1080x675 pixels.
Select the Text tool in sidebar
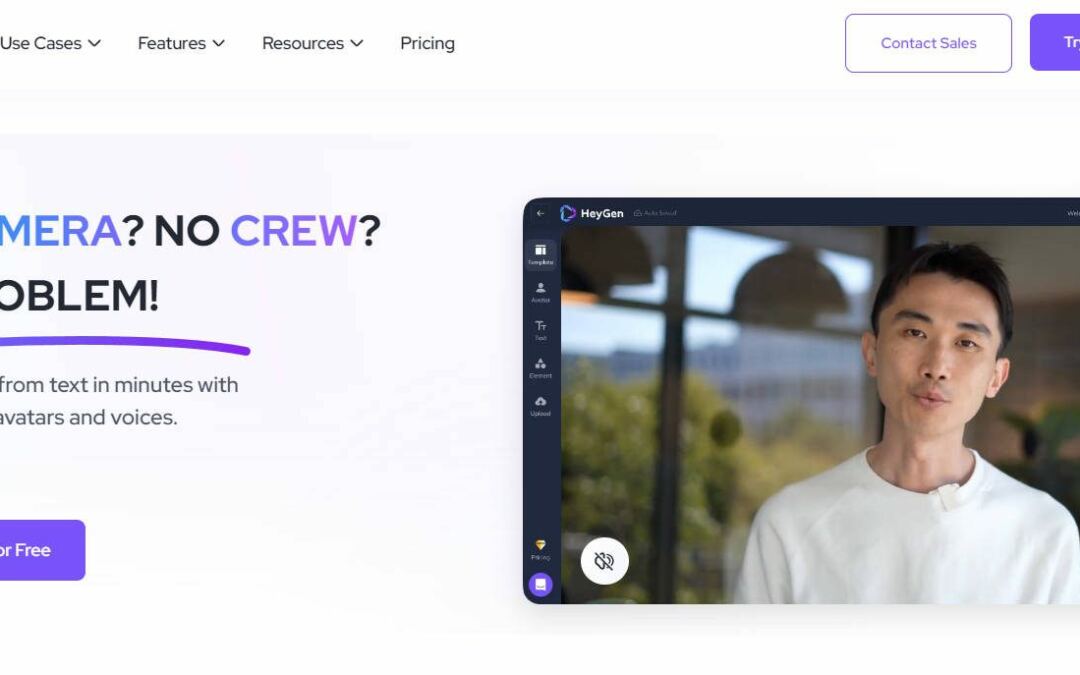coord(540,330)
